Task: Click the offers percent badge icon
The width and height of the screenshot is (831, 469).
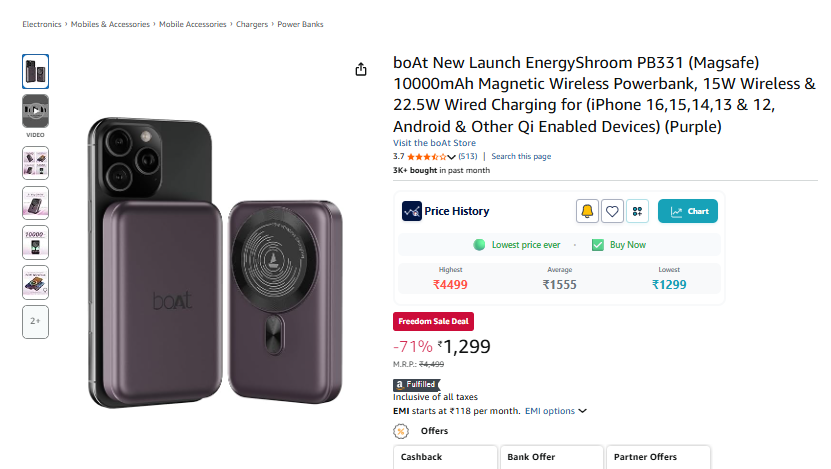Action: (401, 431)
